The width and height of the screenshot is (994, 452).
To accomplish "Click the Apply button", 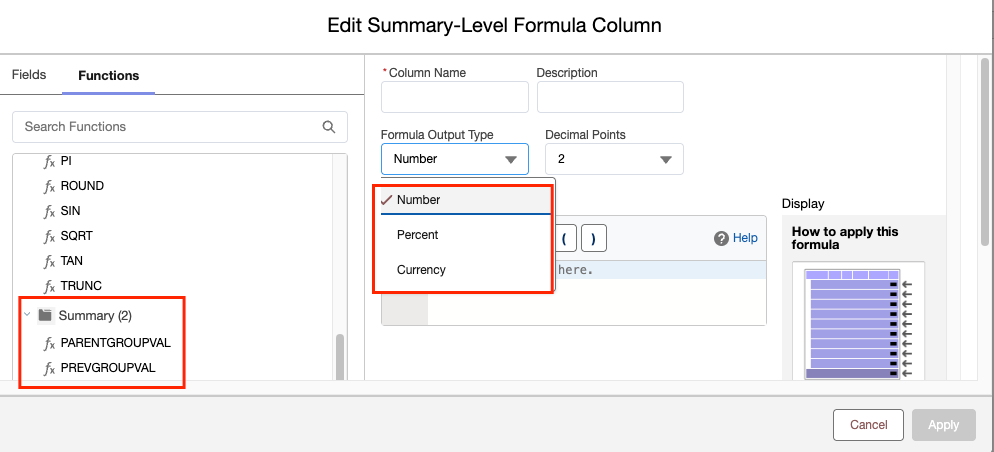I will [x=943, y=425].
